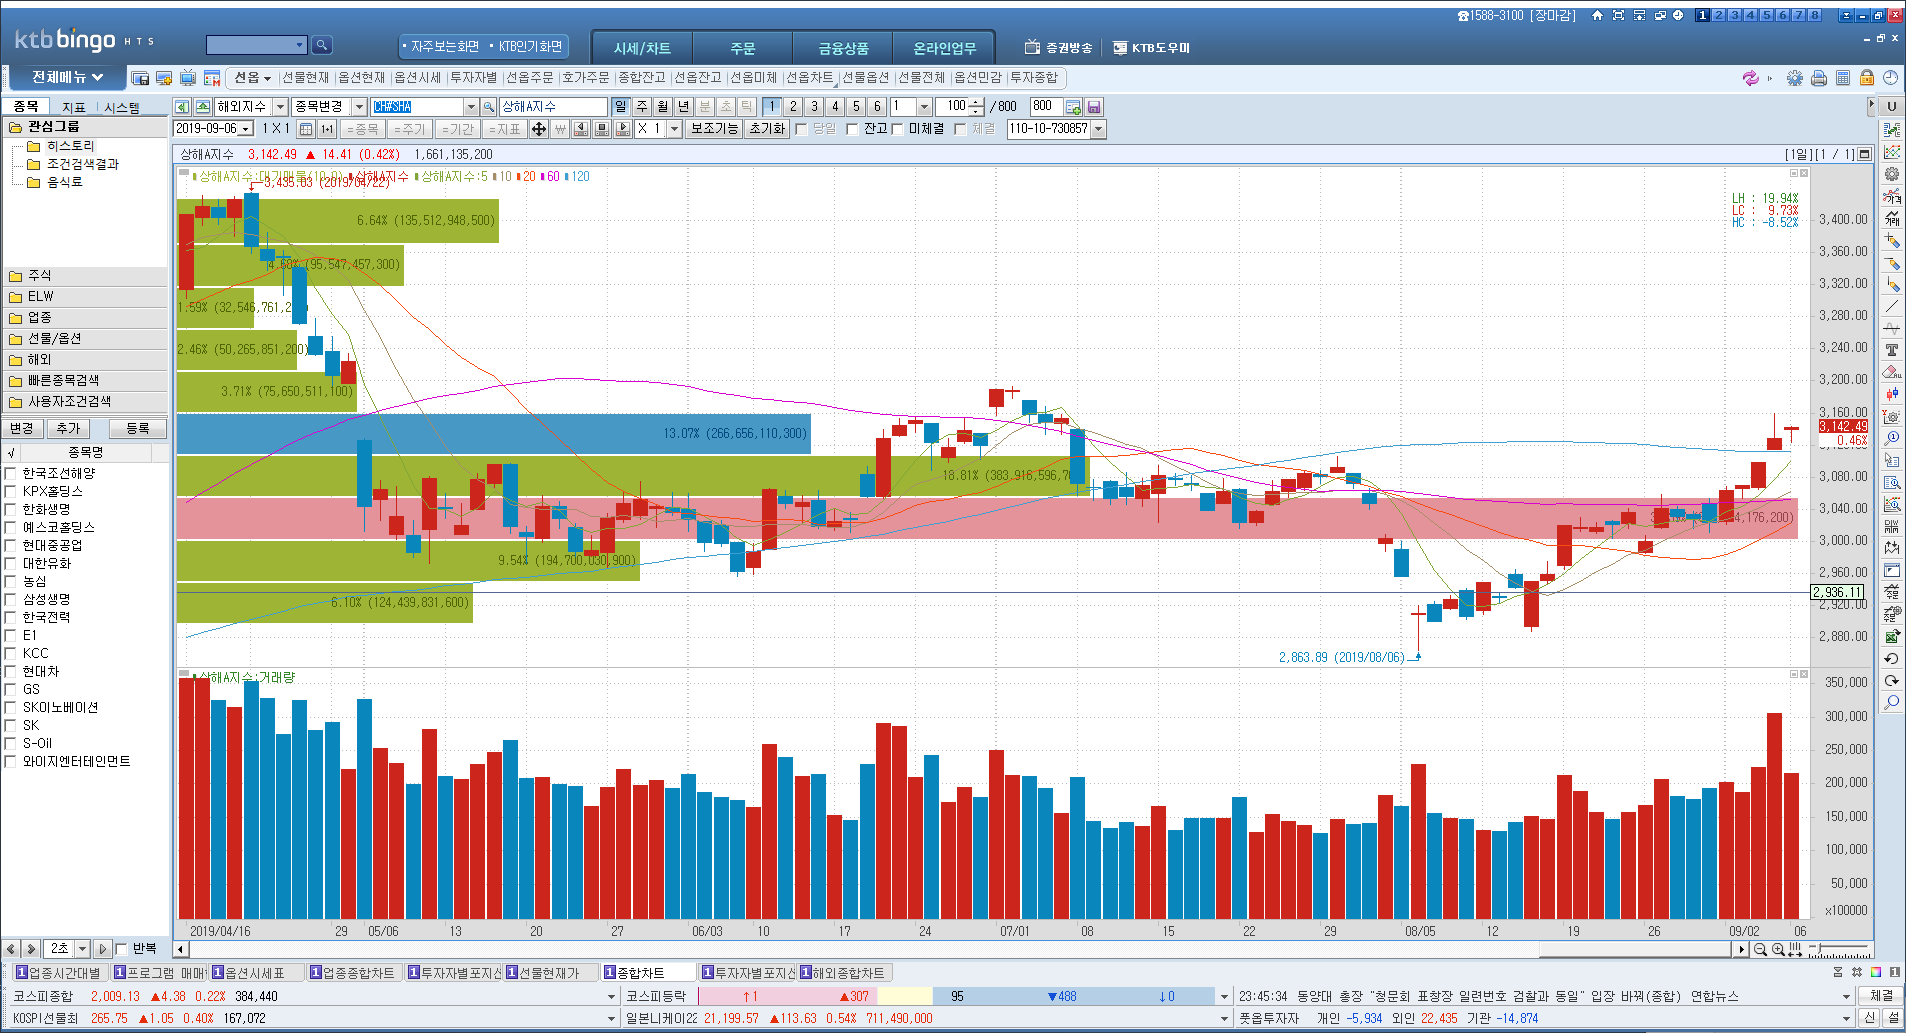The image size is (1906, 1033).
Task: Click the padlock screen lock icon
Action: (x=1867, y=78)
